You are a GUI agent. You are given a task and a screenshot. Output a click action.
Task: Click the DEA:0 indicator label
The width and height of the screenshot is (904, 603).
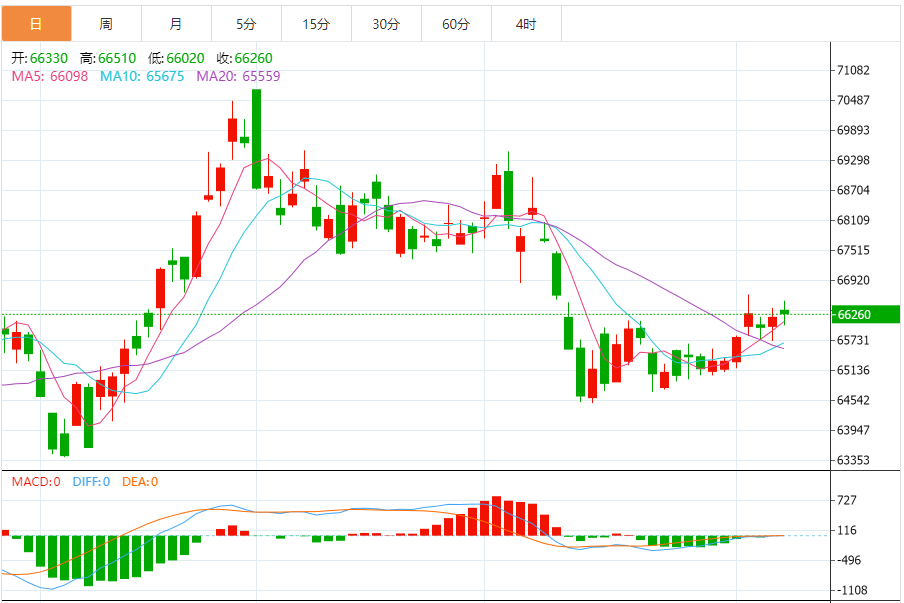coord(140,482)
